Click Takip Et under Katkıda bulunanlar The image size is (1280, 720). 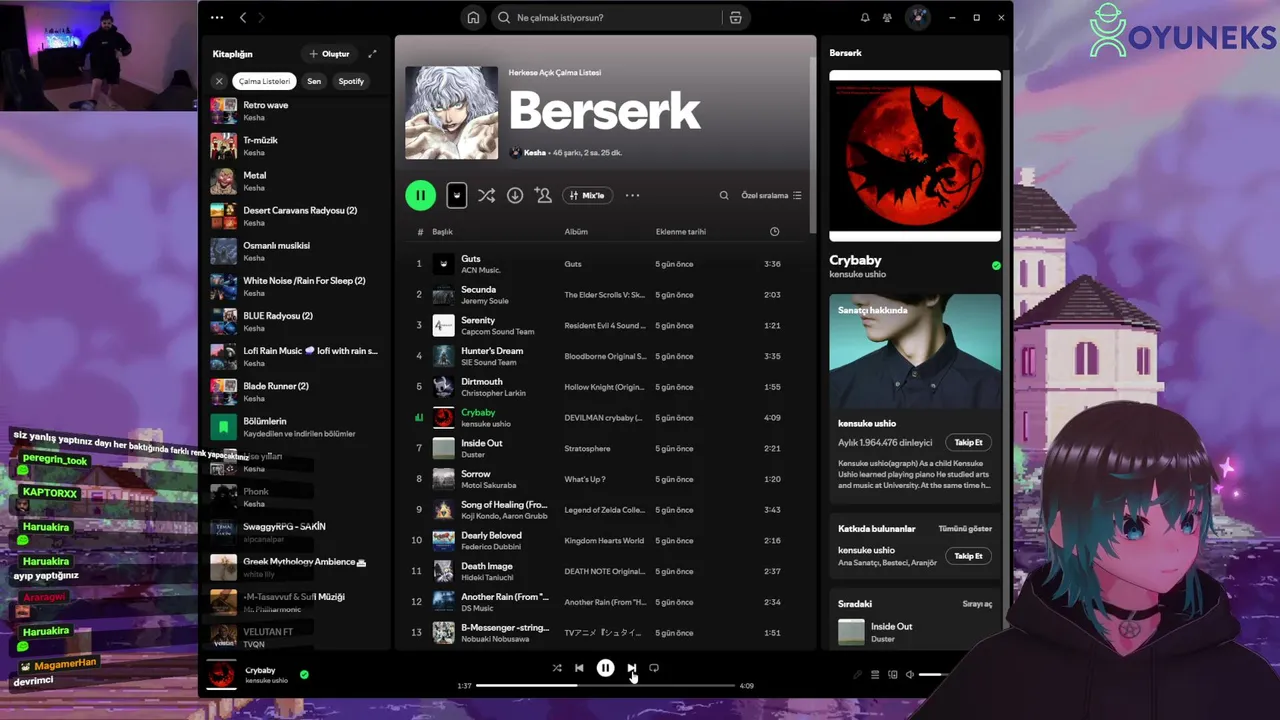968,556
